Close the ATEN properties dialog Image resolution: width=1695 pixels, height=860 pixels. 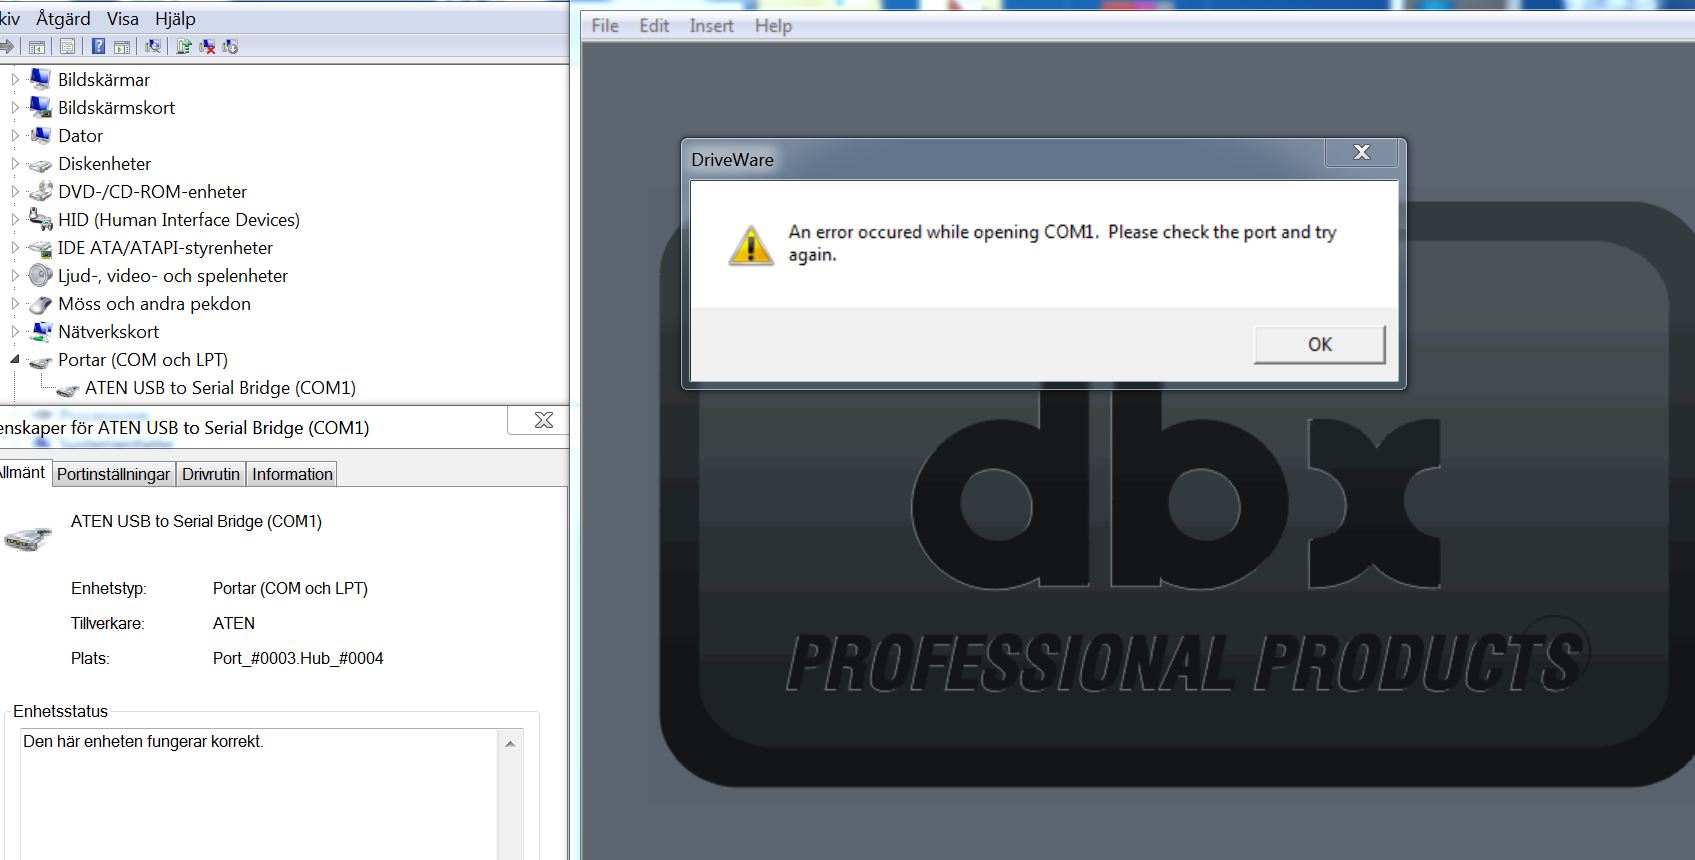click(543, 420)
